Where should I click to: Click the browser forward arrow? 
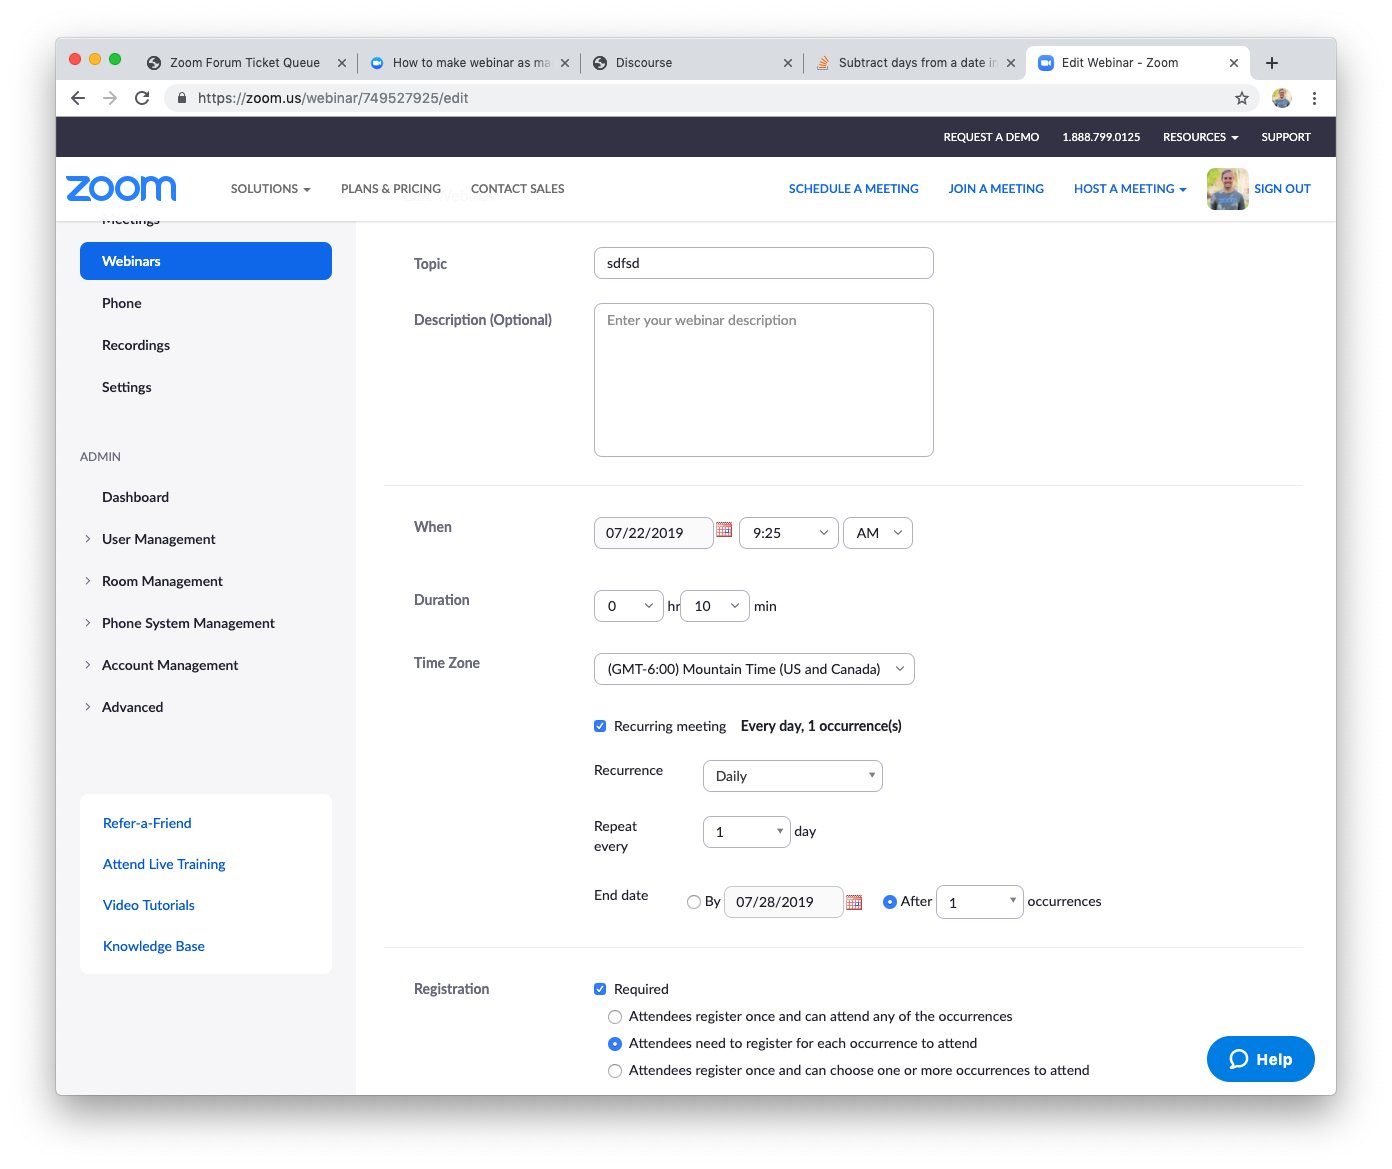(110, 98)
